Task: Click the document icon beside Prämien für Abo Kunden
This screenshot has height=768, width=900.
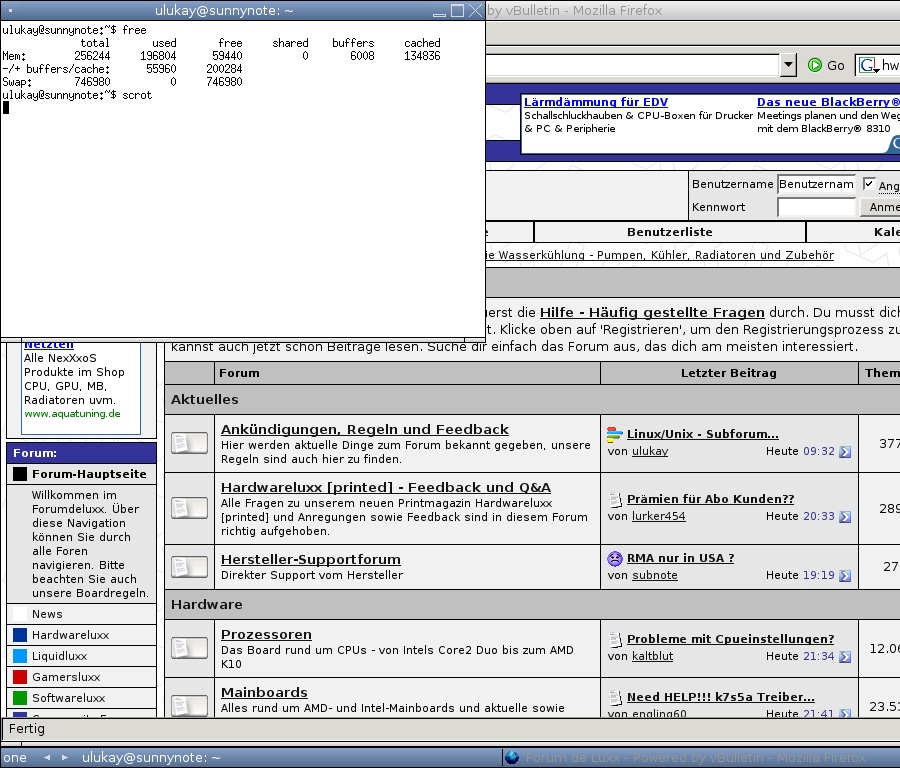Action: pyautogui.click(x=615, y=499)
